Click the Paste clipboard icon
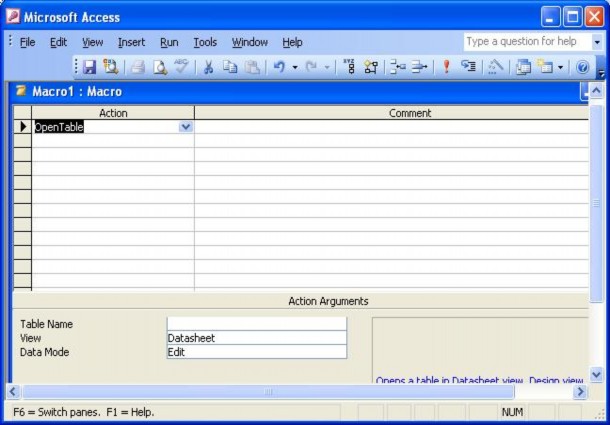 [252, 67]
